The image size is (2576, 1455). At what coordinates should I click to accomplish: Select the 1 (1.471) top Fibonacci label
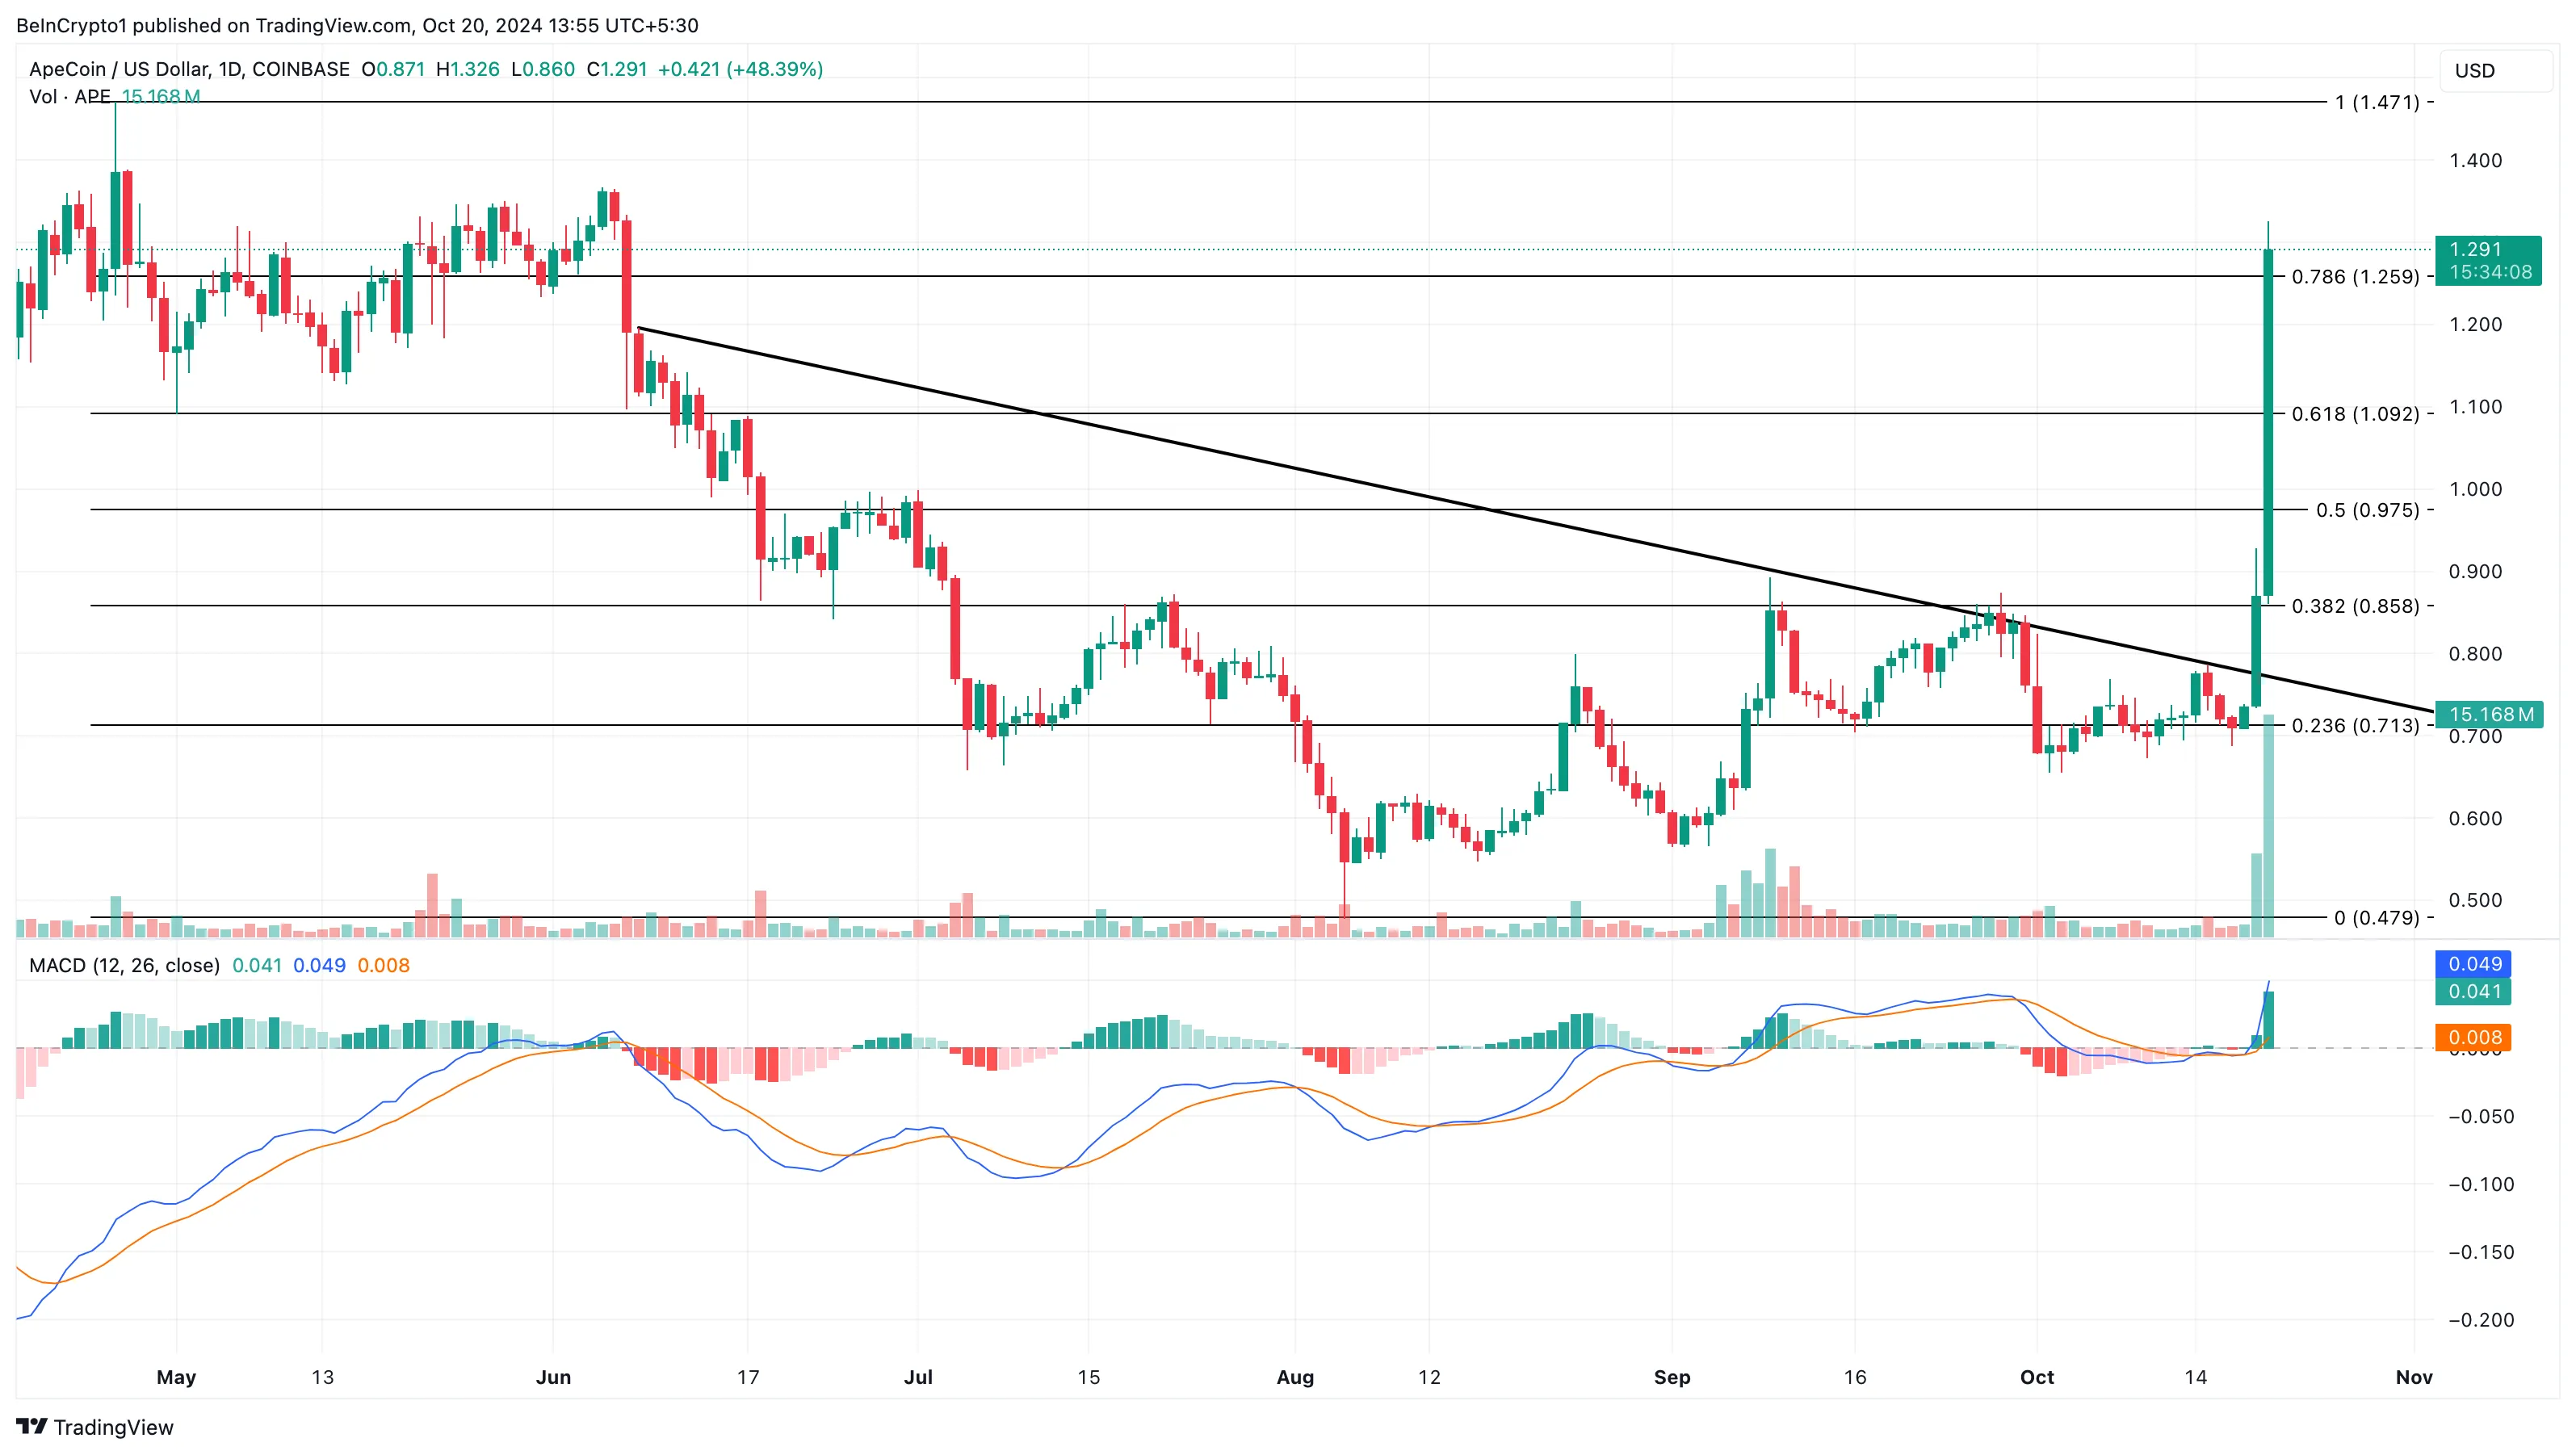click(x=2376, y=102)
